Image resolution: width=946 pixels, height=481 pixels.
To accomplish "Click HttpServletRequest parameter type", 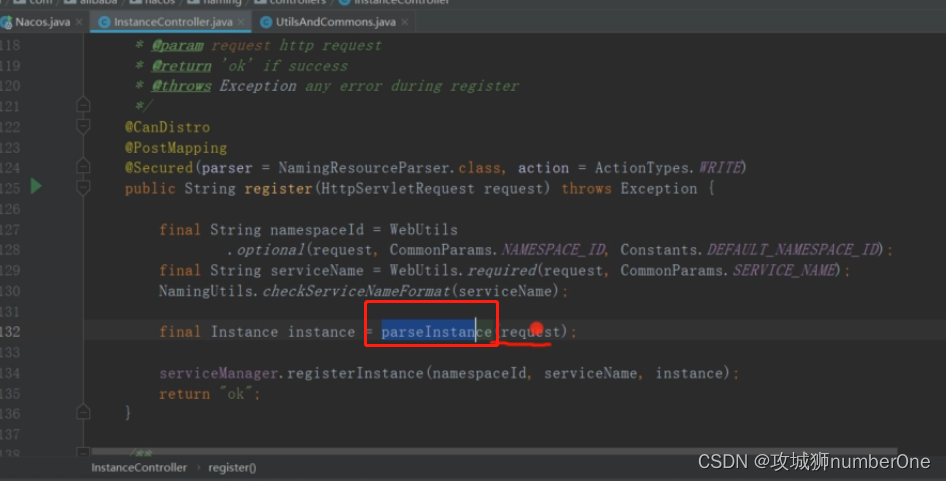I will 398,188.
